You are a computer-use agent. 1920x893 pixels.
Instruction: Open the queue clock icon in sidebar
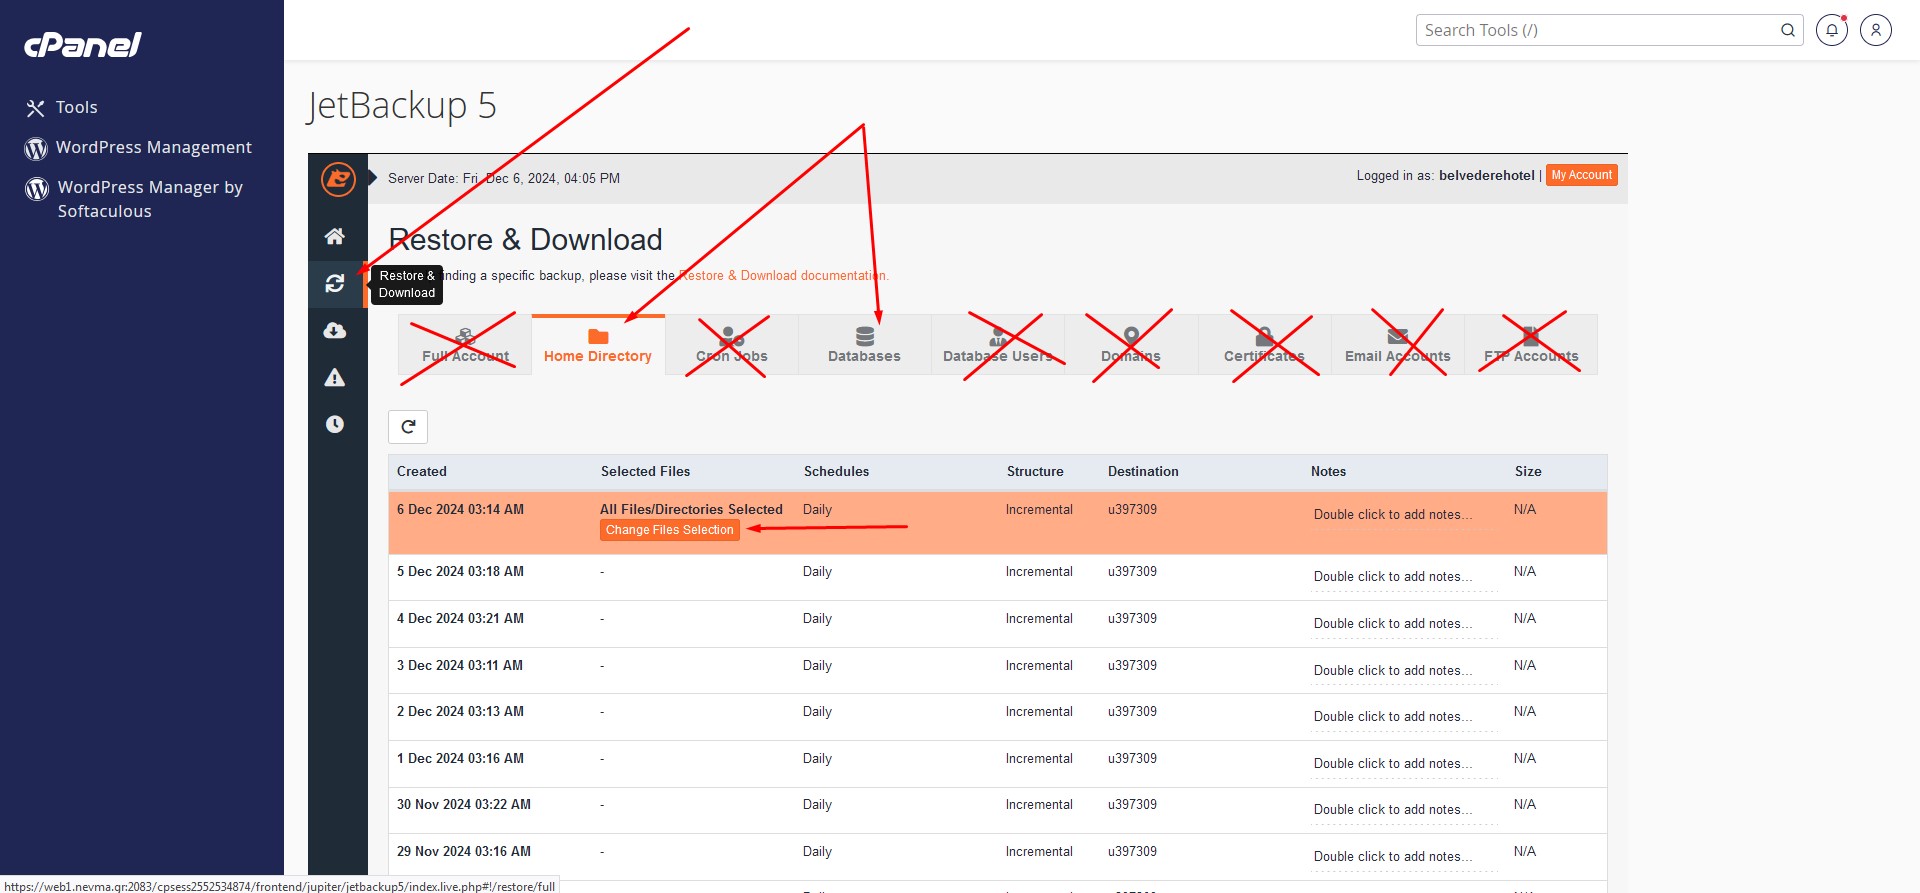(335, 424)
